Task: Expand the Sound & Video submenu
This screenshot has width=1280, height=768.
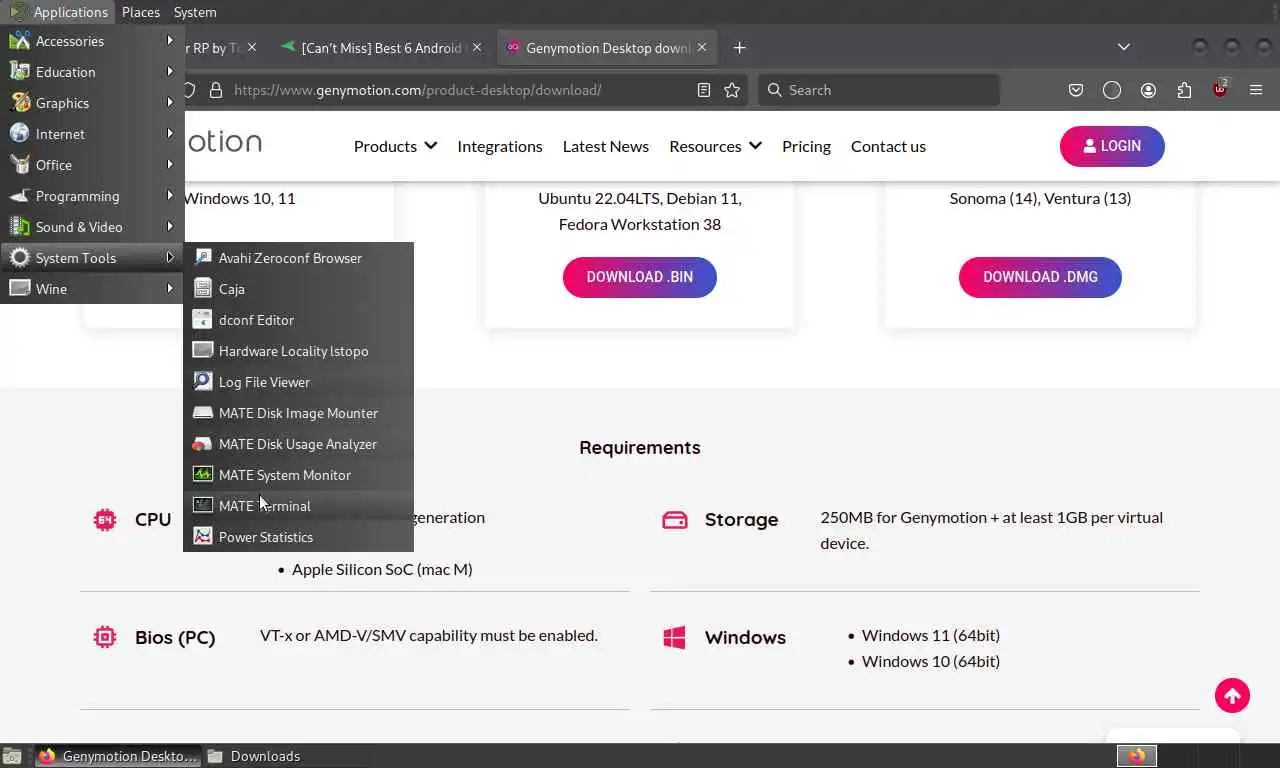Action: pos(92,227)
